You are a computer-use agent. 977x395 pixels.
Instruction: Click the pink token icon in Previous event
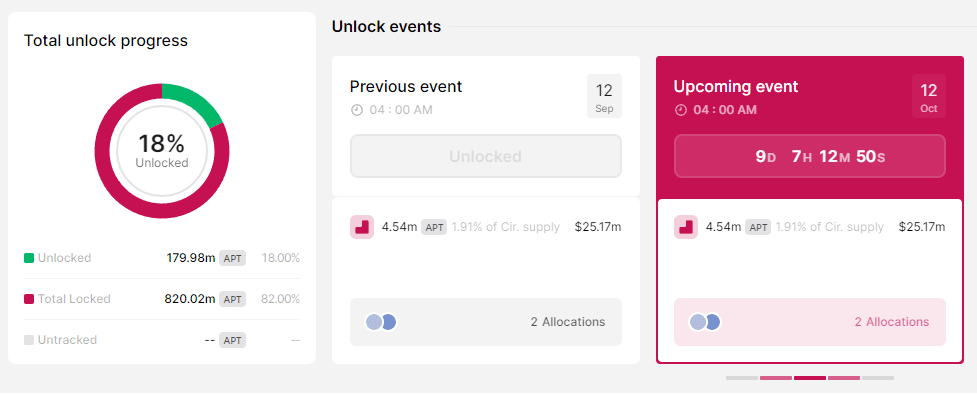tap(361, 227)
